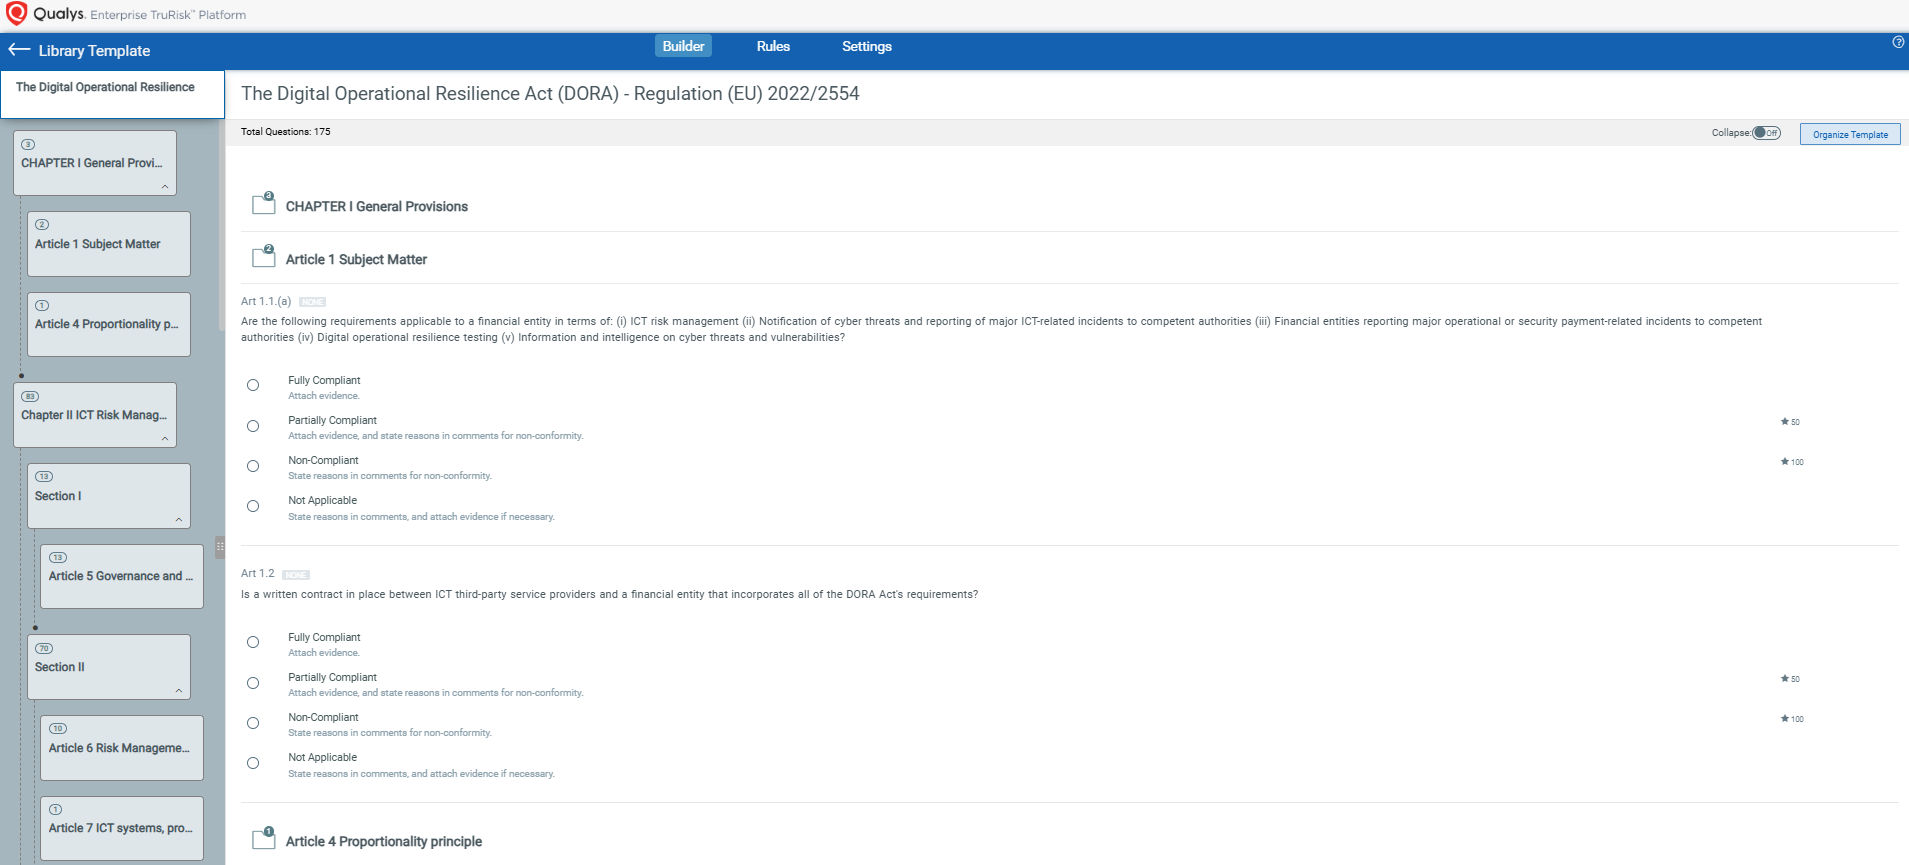Select Not Applicable for Art 1.2

tap(253, 763)
